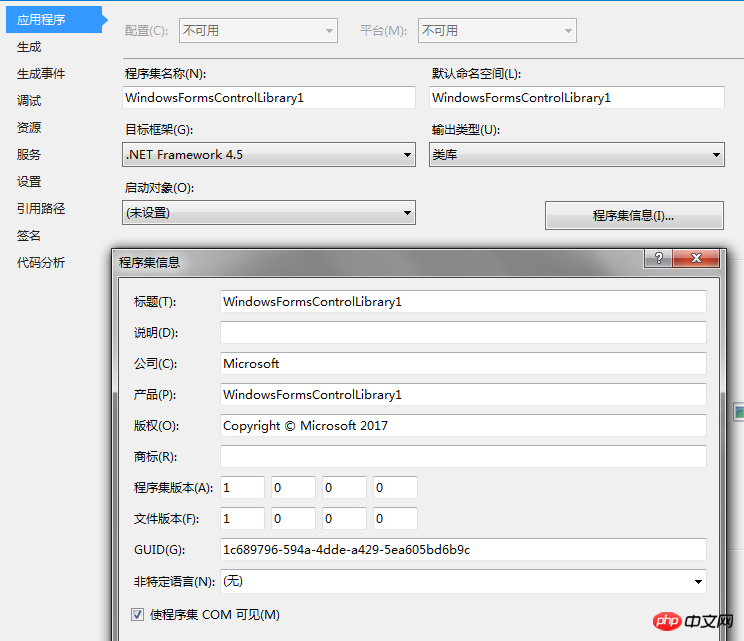Open the 配置 dropdown

click(258, 31)
